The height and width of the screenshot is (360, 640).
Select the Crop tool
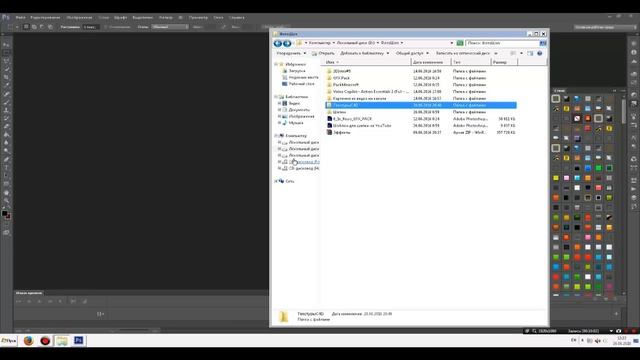tap(7, 78)
